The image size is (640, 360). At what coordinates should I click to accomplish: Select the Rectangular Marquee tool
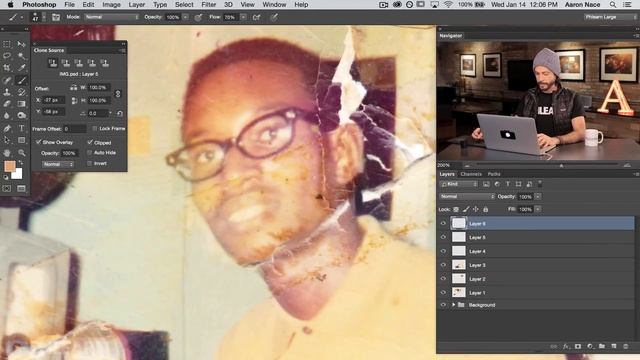click(x=7, y=44)
